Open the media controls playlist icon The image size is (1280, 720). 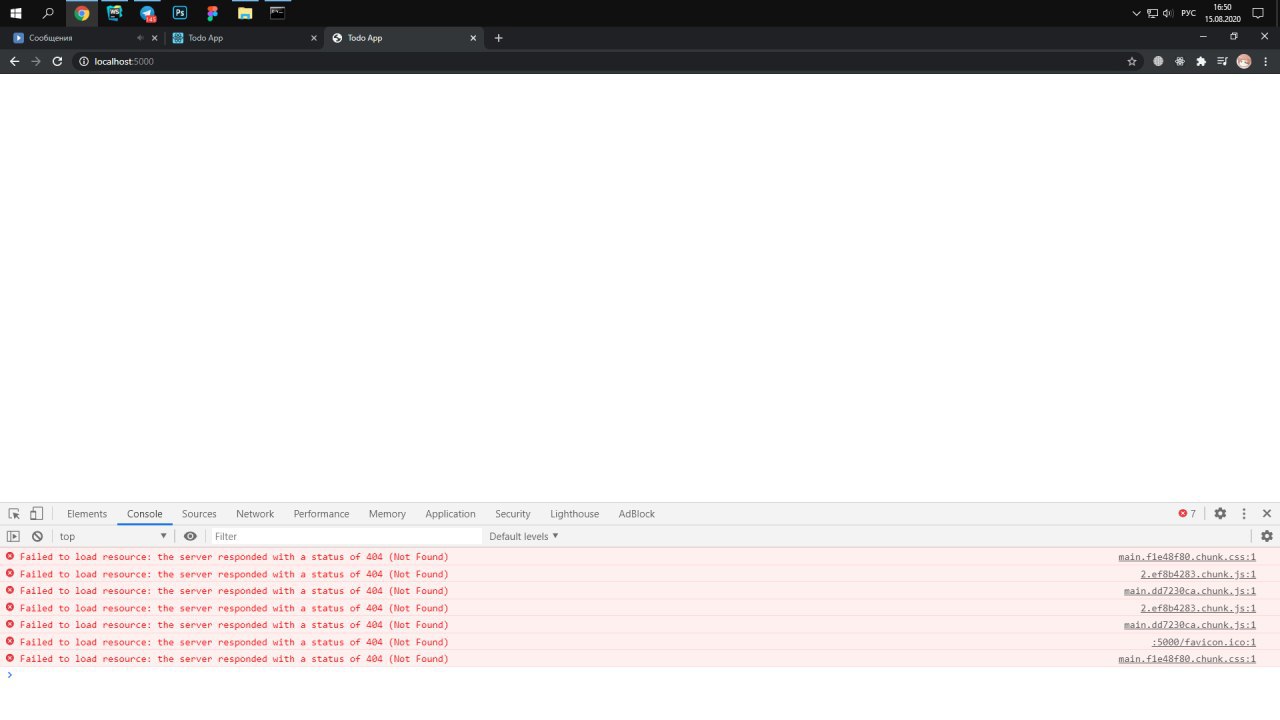tap(1222, 61)
